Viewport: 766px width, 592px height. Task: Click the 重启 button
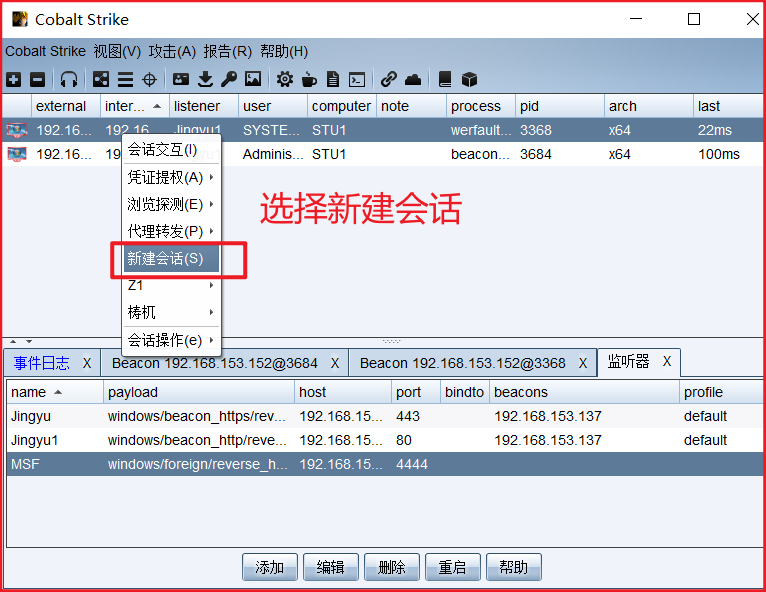[x=453, y=567]
